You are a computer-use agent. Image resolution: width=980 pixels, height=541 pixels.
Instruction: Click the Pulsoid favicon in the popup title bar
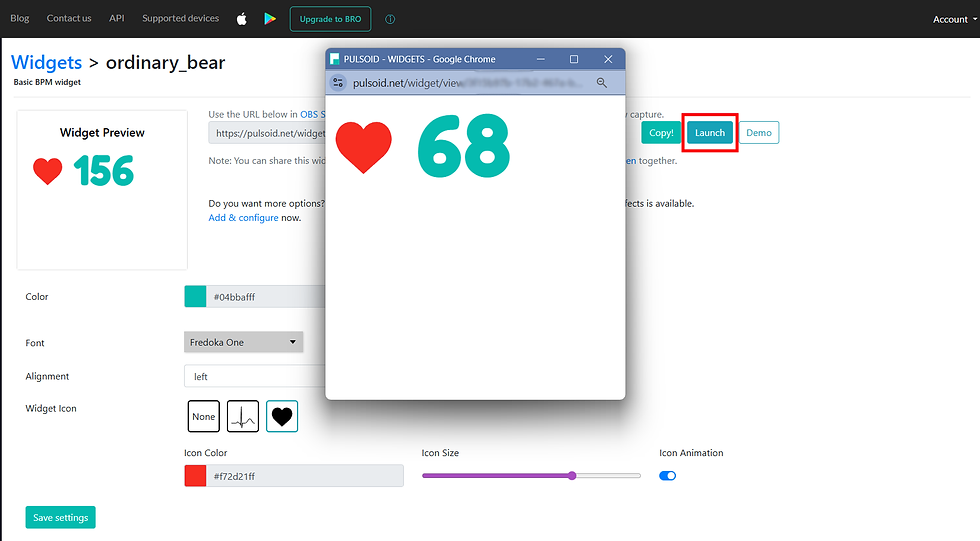coord(334,59)
